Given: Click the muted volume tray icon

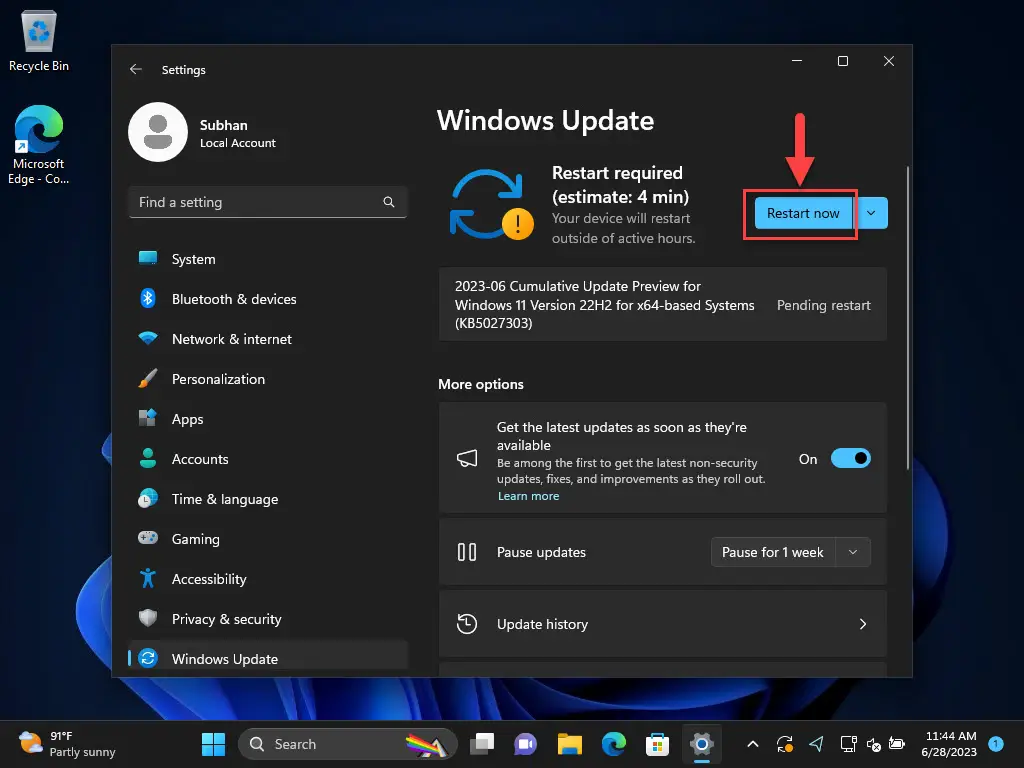Looking at the screenshot, I should pos(873,744).
